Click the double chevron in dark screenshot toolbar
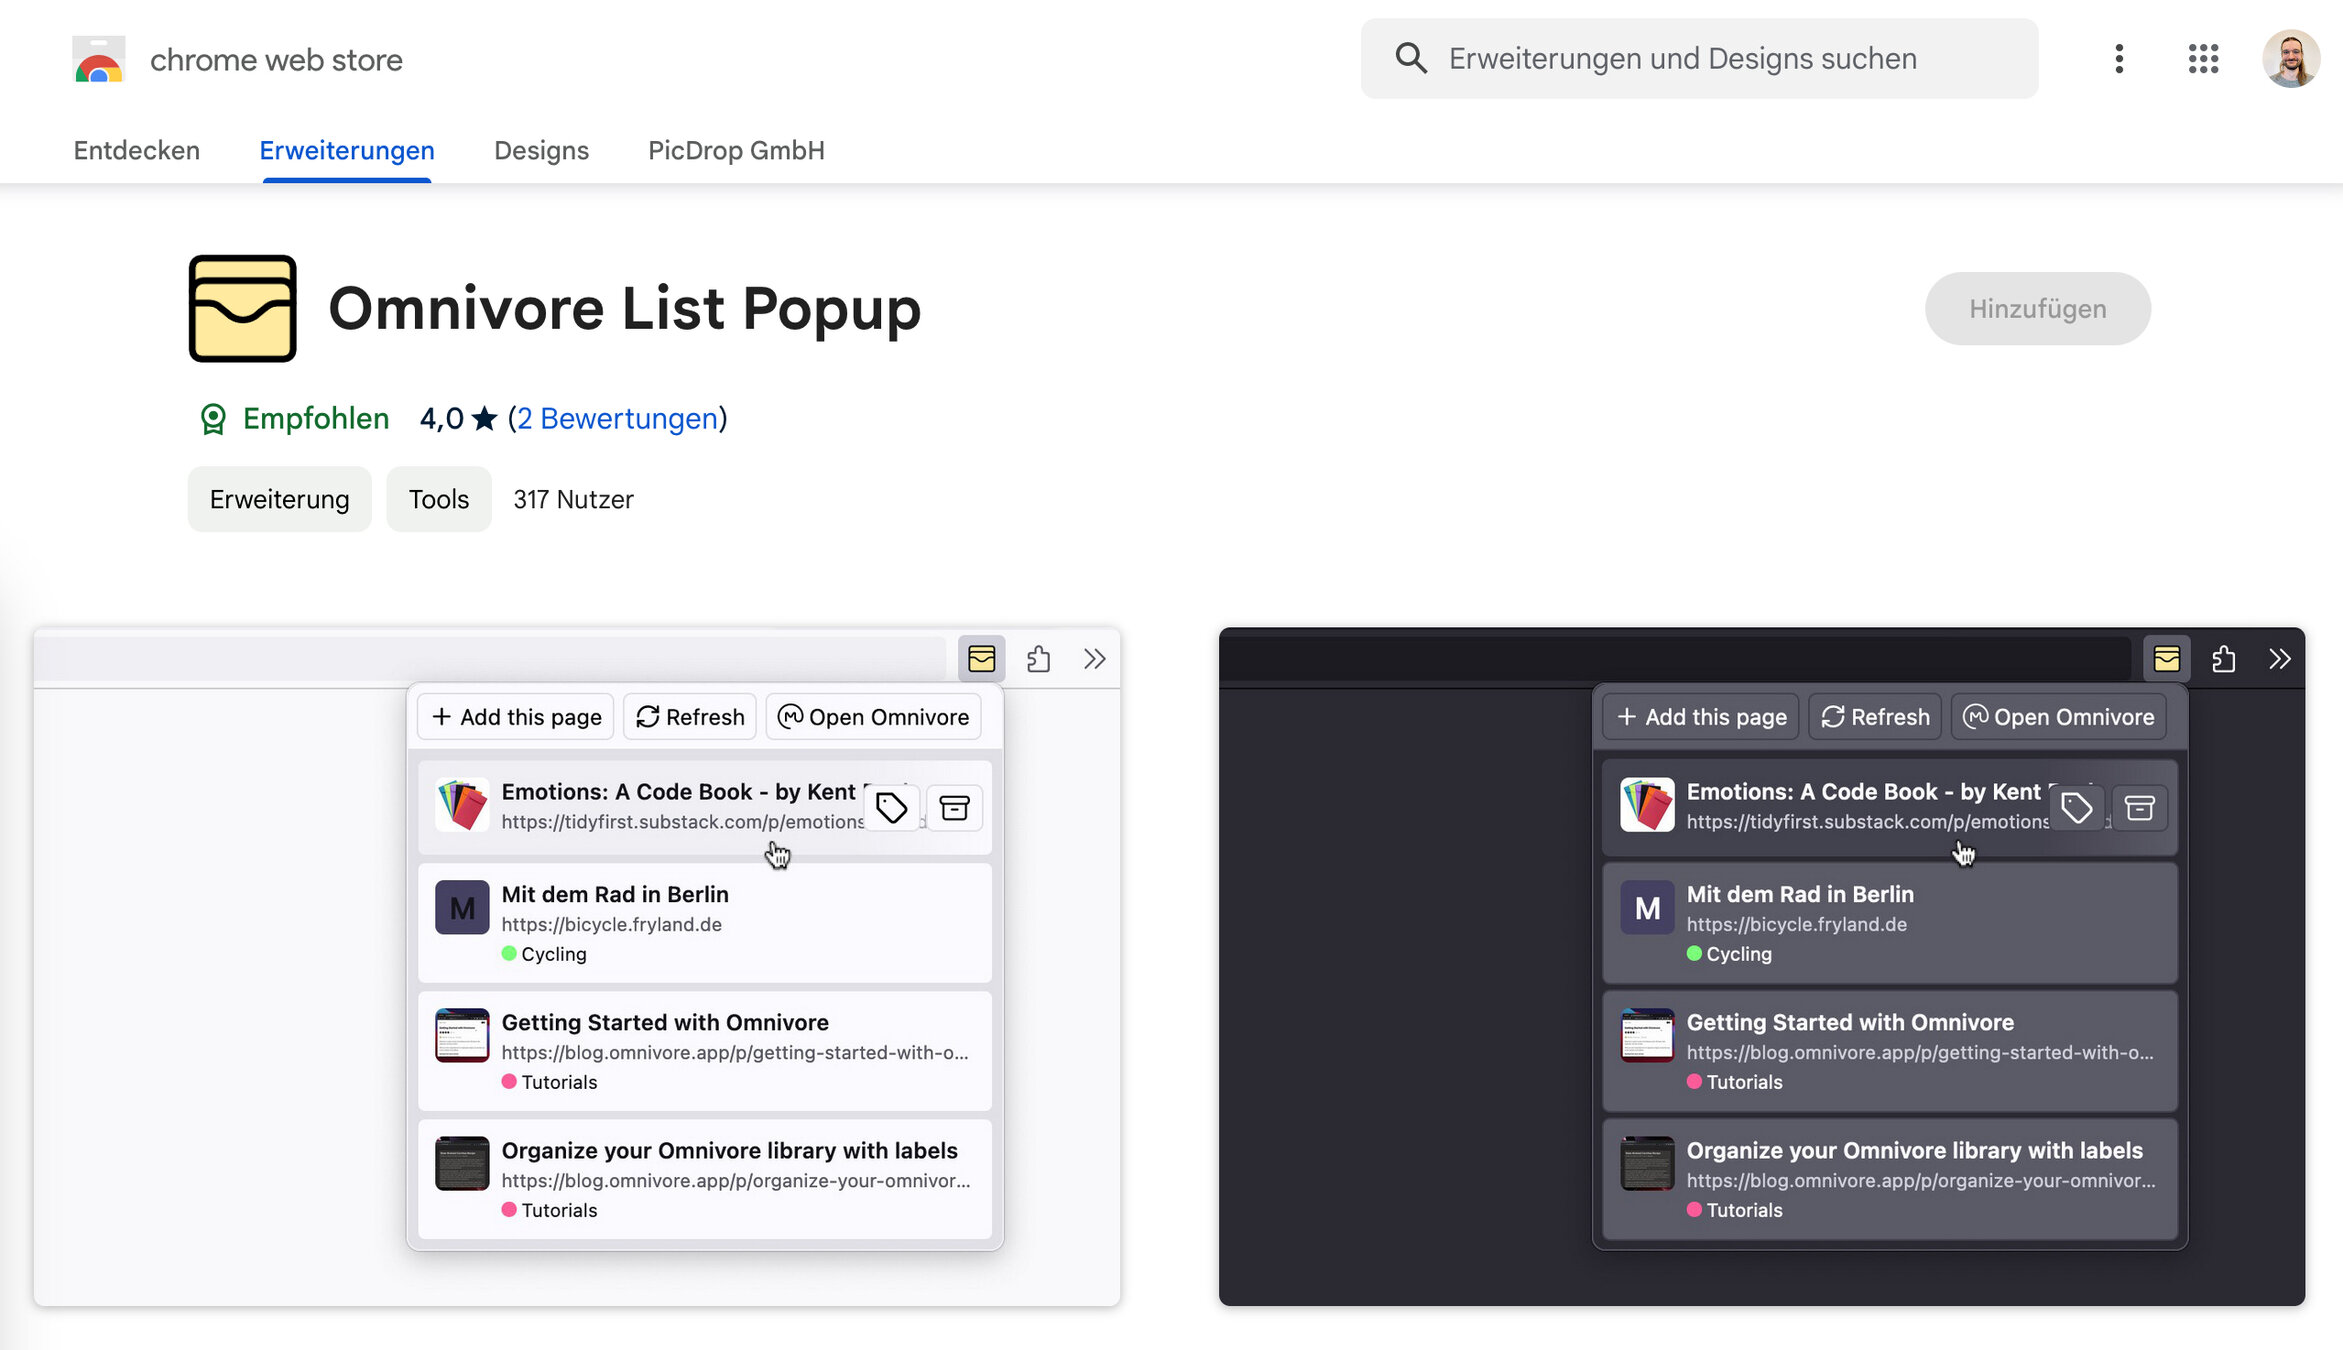Viewport: 2343px width, 1350px height. (x=2279, y=659)
